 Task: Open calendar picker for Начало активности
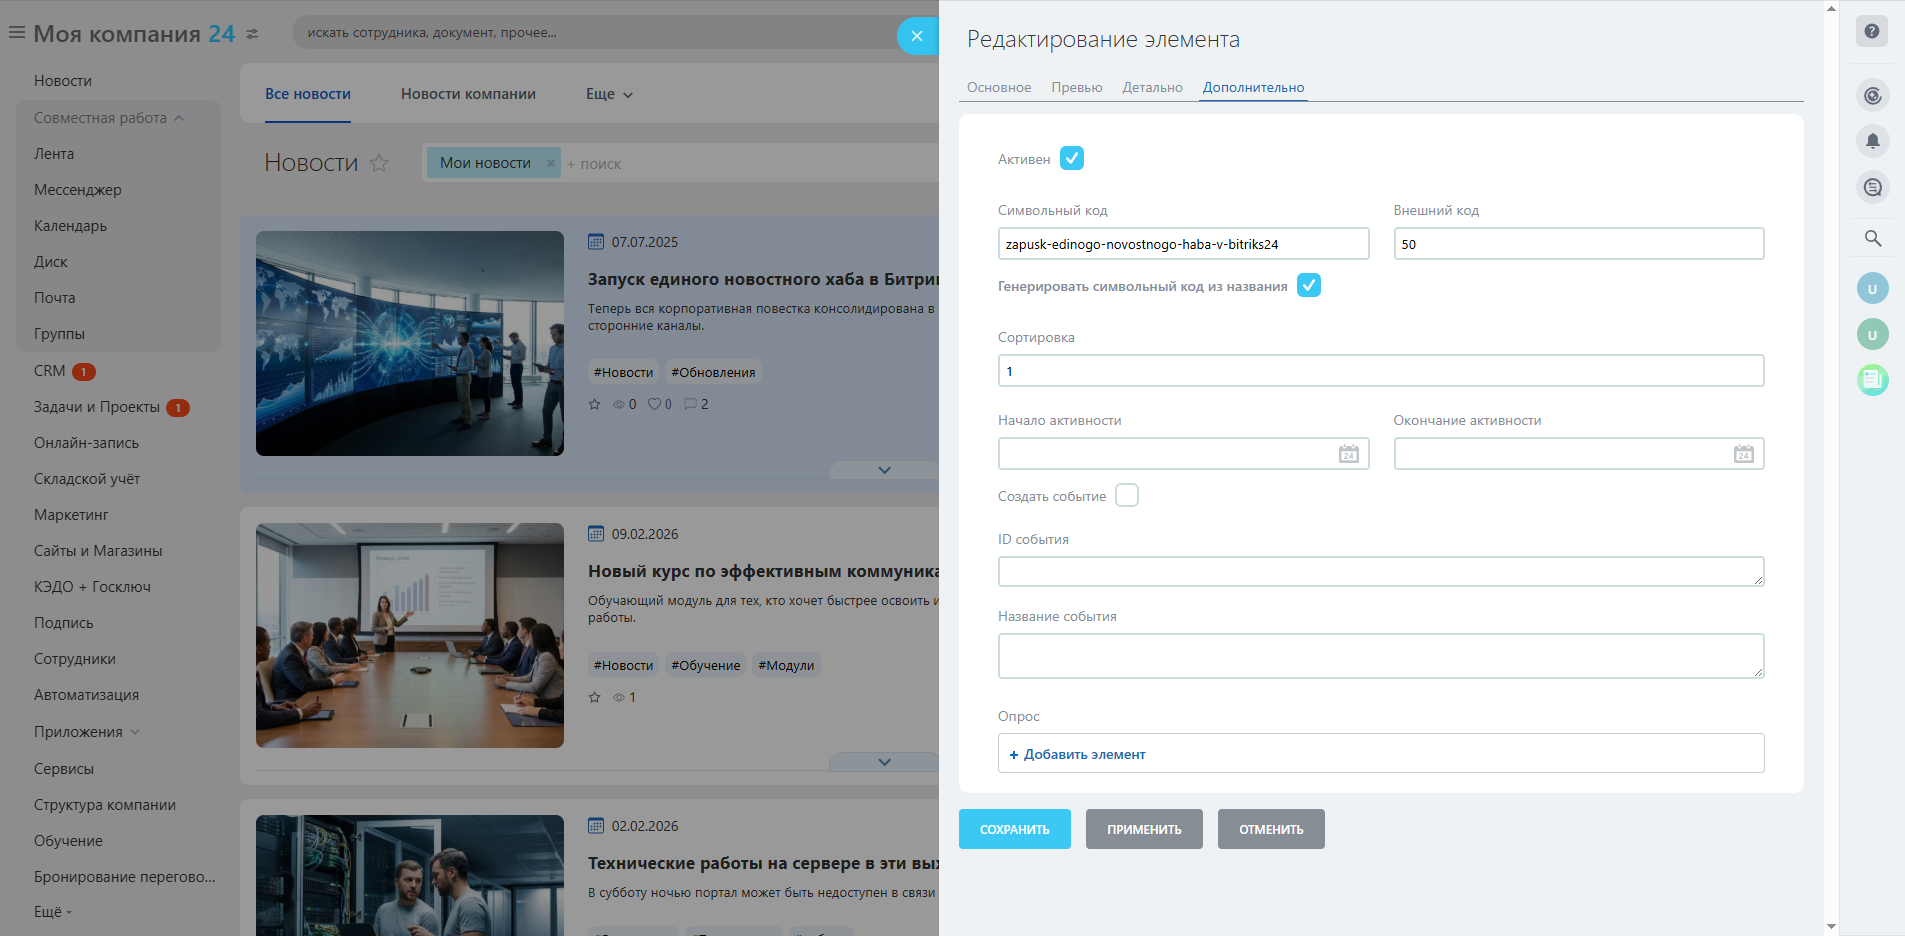click(1348, 454)
